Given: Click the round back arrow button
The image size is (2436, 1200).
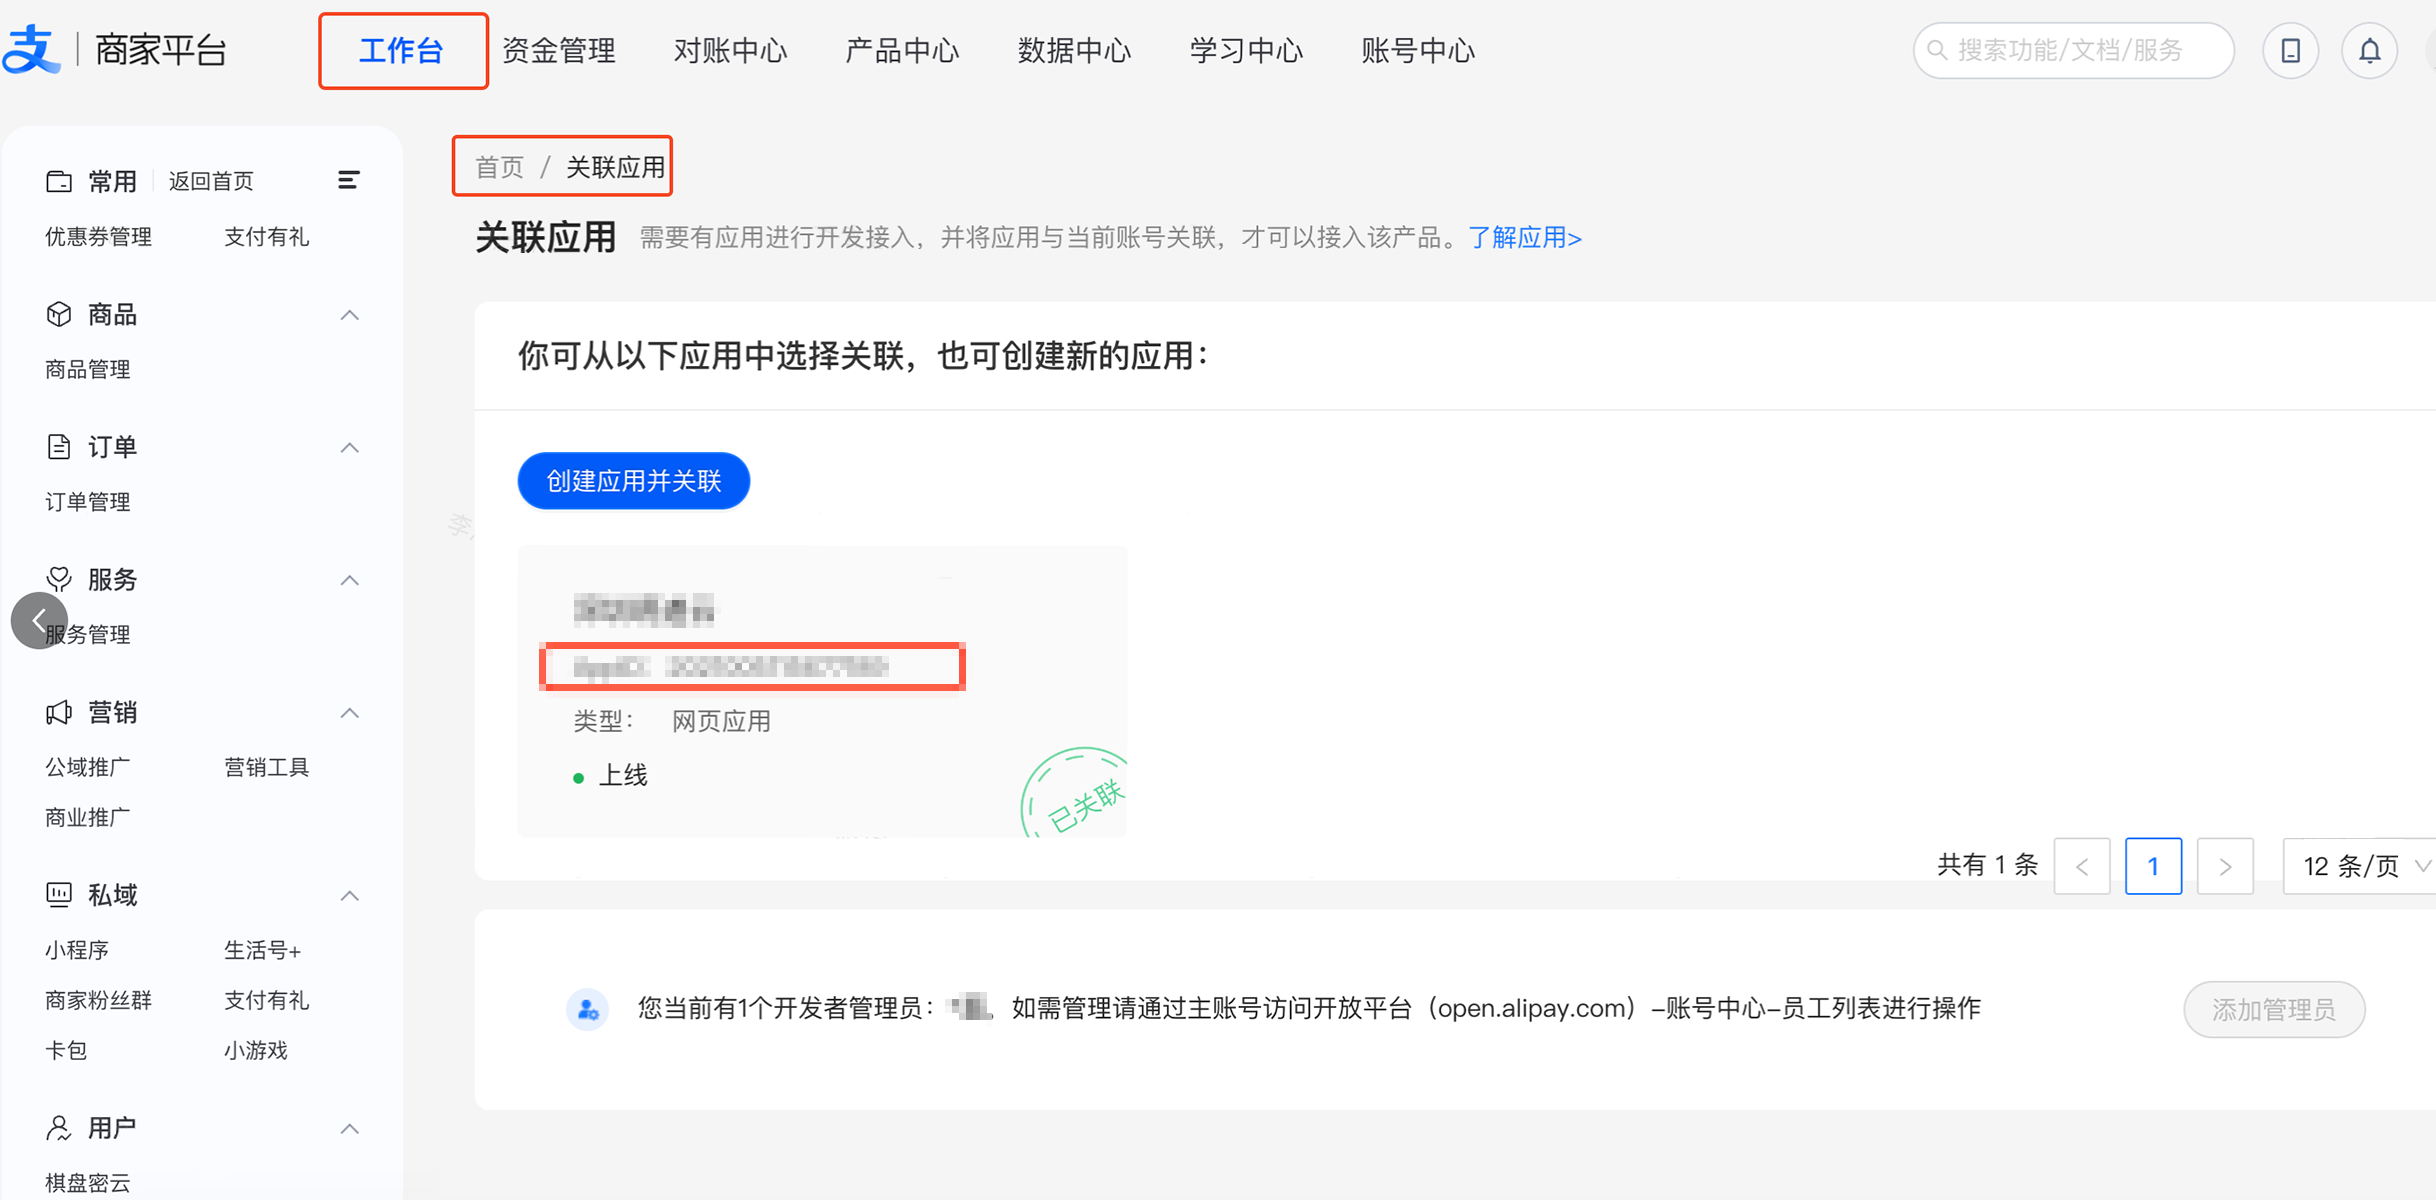Looking at the screenshot, I should [x=39, y=621].
